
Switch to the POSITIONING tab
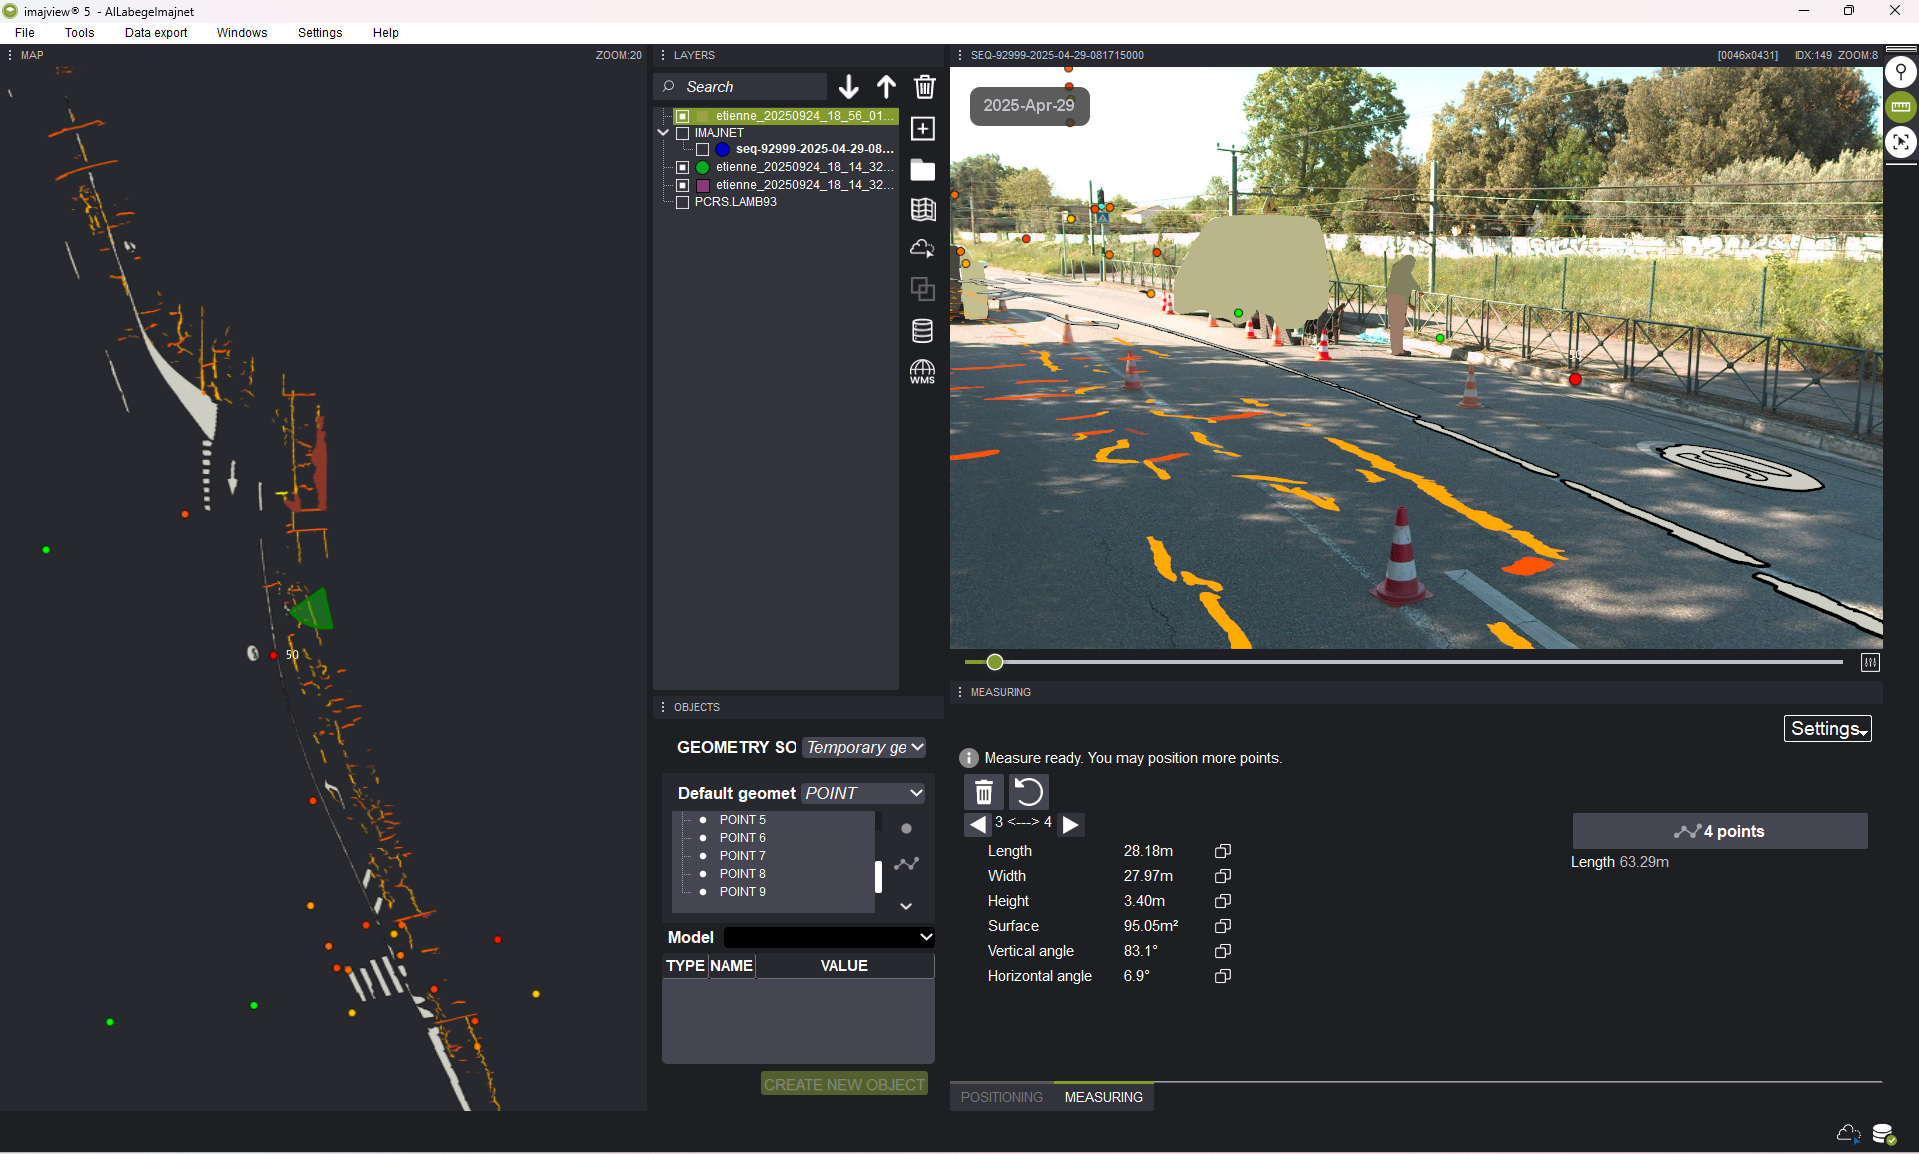[1001, 1097]
